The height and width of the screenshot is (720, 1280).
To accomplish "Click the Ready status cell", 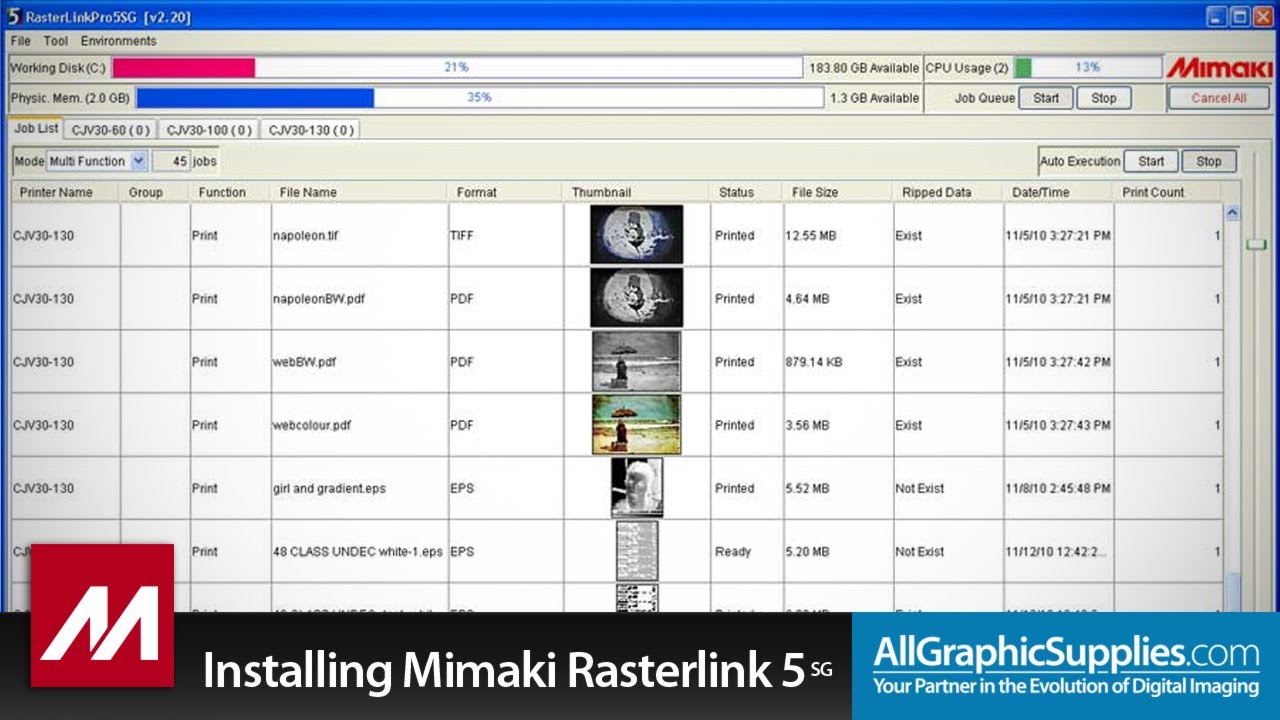I will pyautogui.click(x=747, y=551).
